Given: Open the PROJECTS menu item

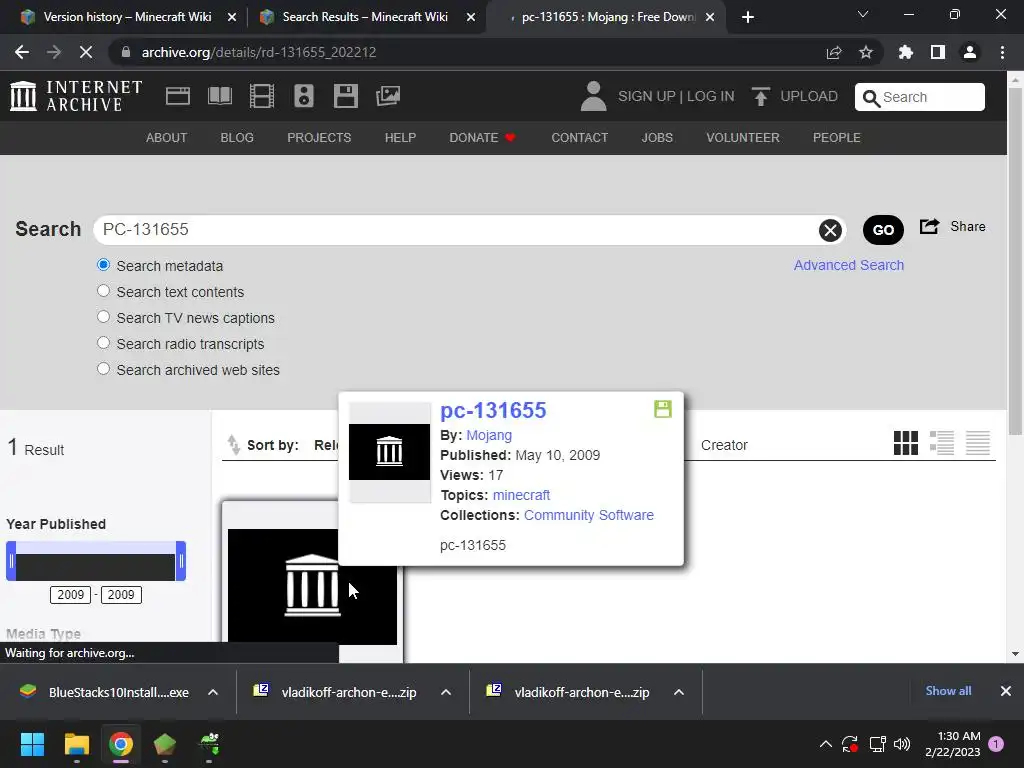Looking at the screenshot, I should point(319,138).
